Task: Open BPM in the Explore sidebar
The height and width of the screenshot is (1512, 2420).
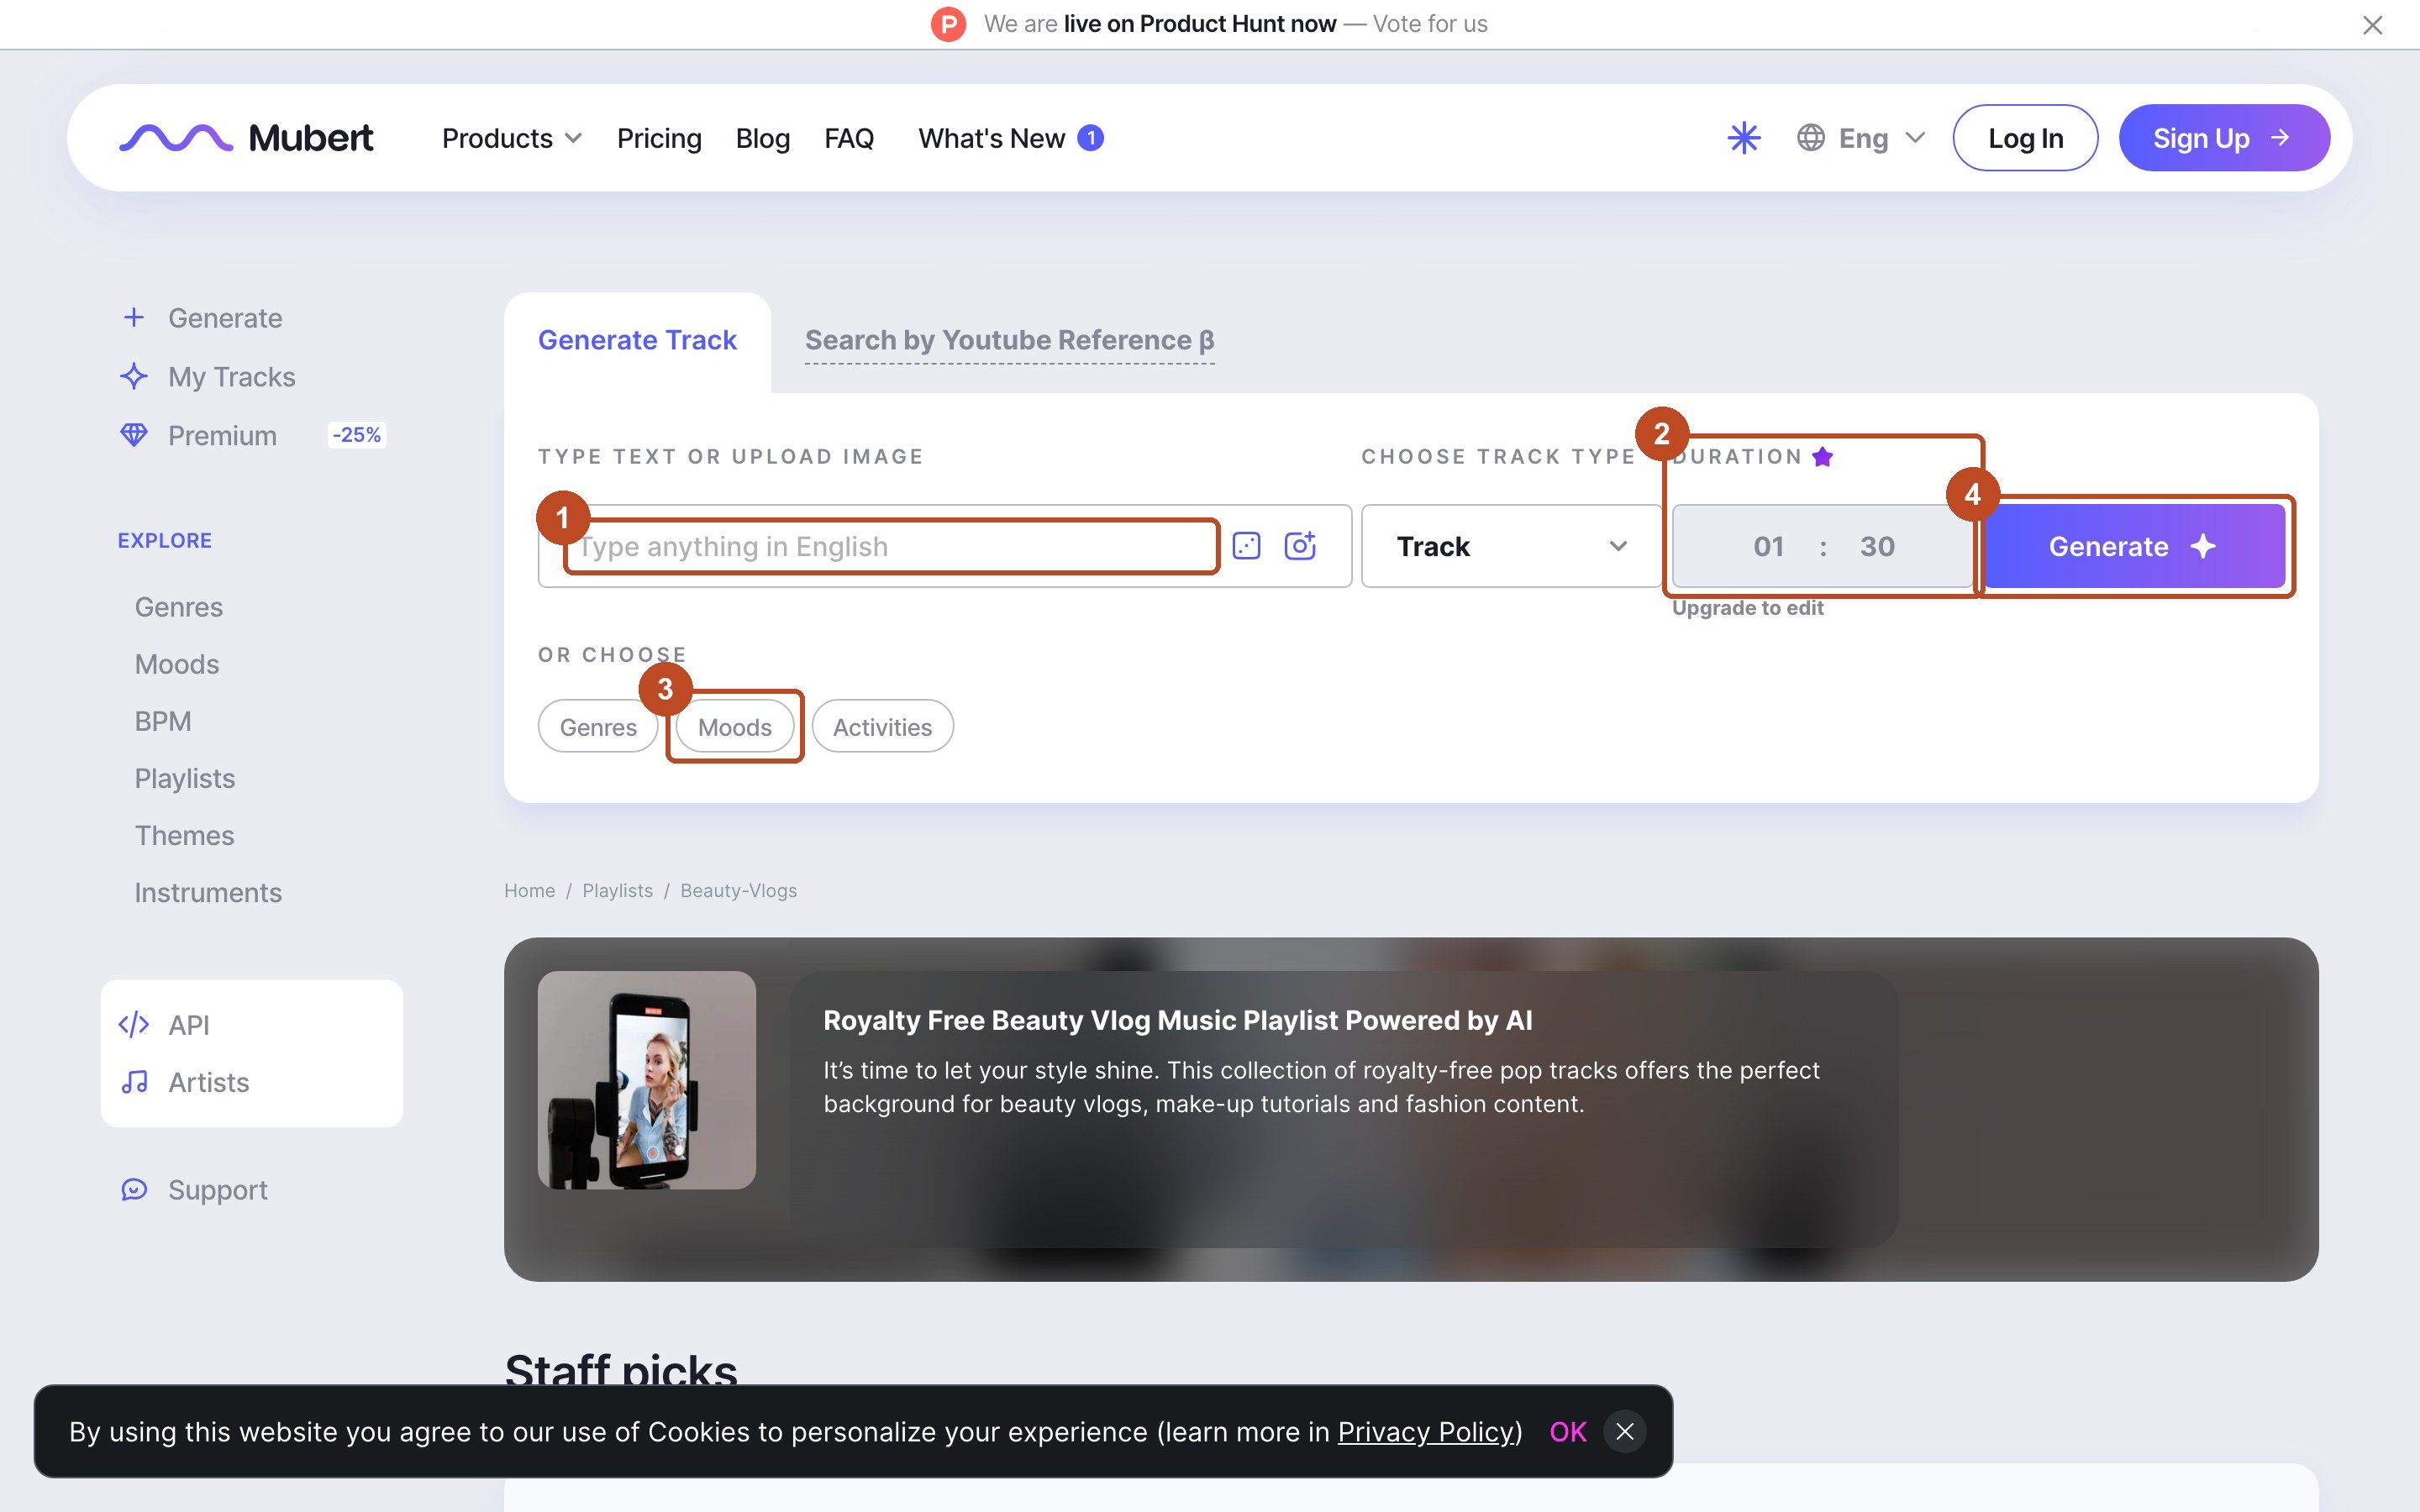Action: click(163, 721)
